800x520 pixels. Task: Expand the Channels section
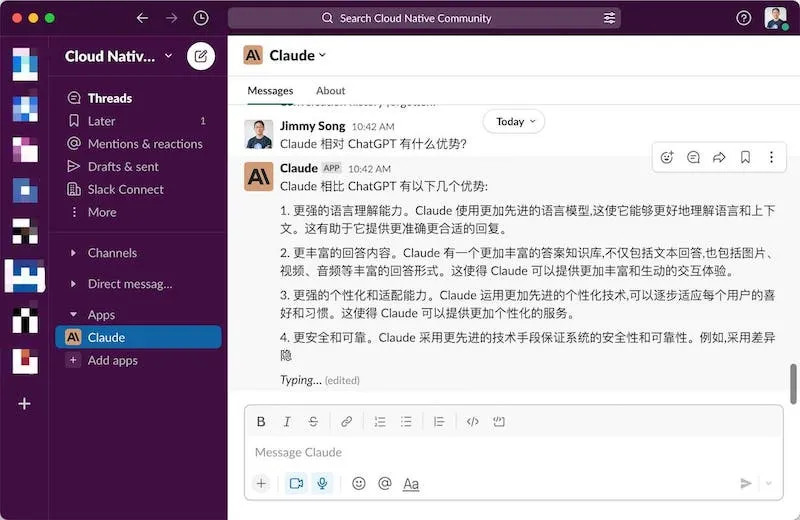point(73,253)
